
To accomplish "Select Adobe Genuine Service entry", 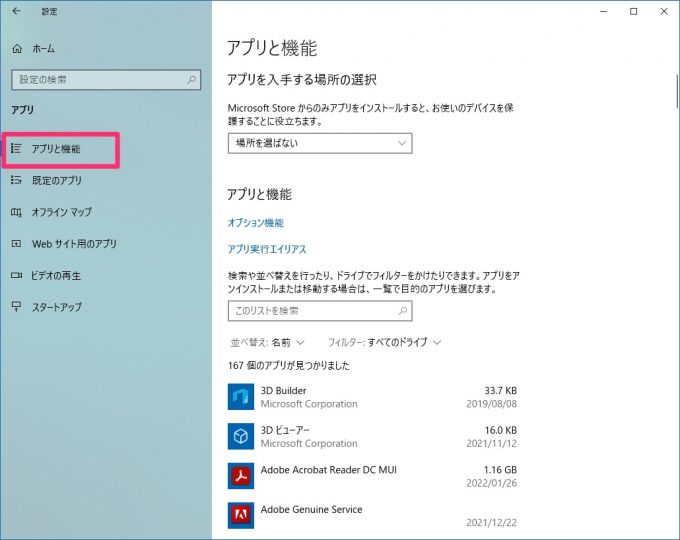I will click(372, 515).
